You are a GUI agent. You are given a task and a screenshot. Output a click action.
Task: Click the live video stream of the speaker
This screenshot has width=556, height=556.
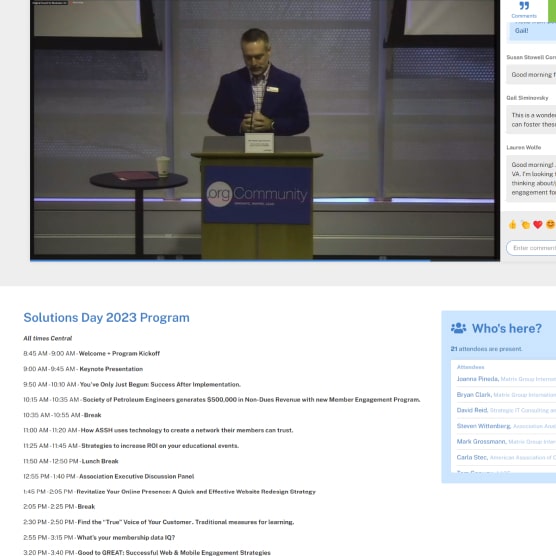[265, 129]
